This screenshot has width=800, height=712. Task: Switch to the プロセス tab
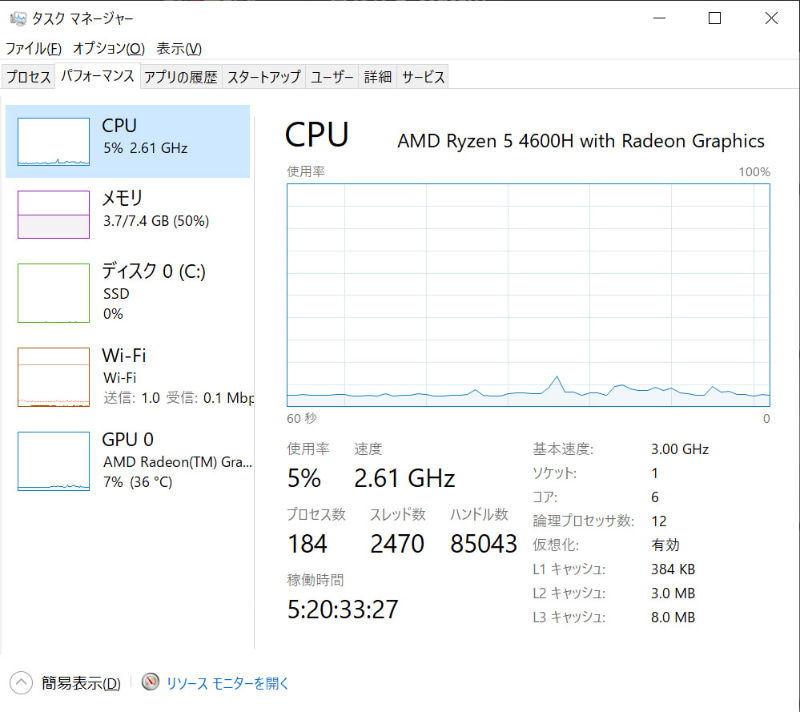pos(28,76)
